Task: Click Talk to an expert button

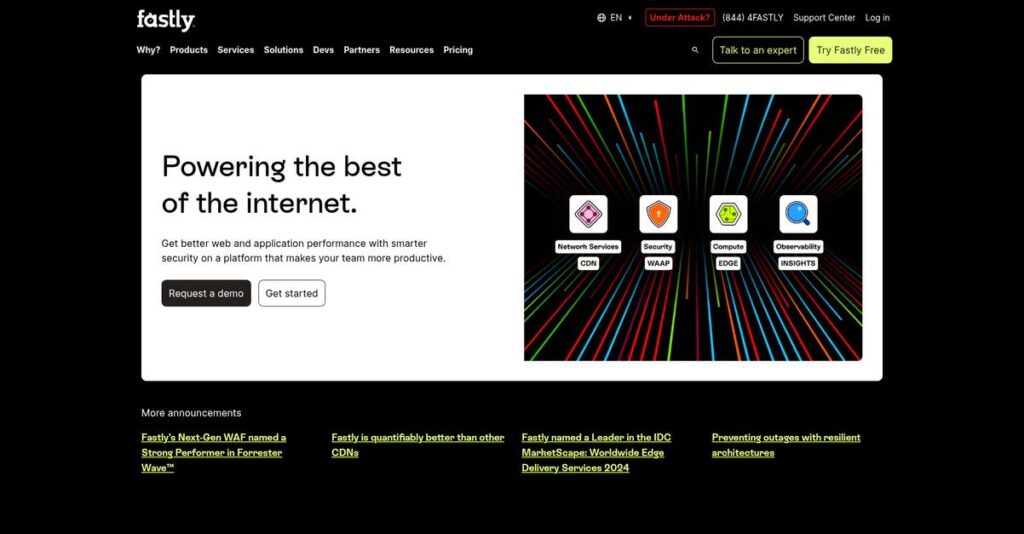Action: pyautogui.click(x=758, y=50)
